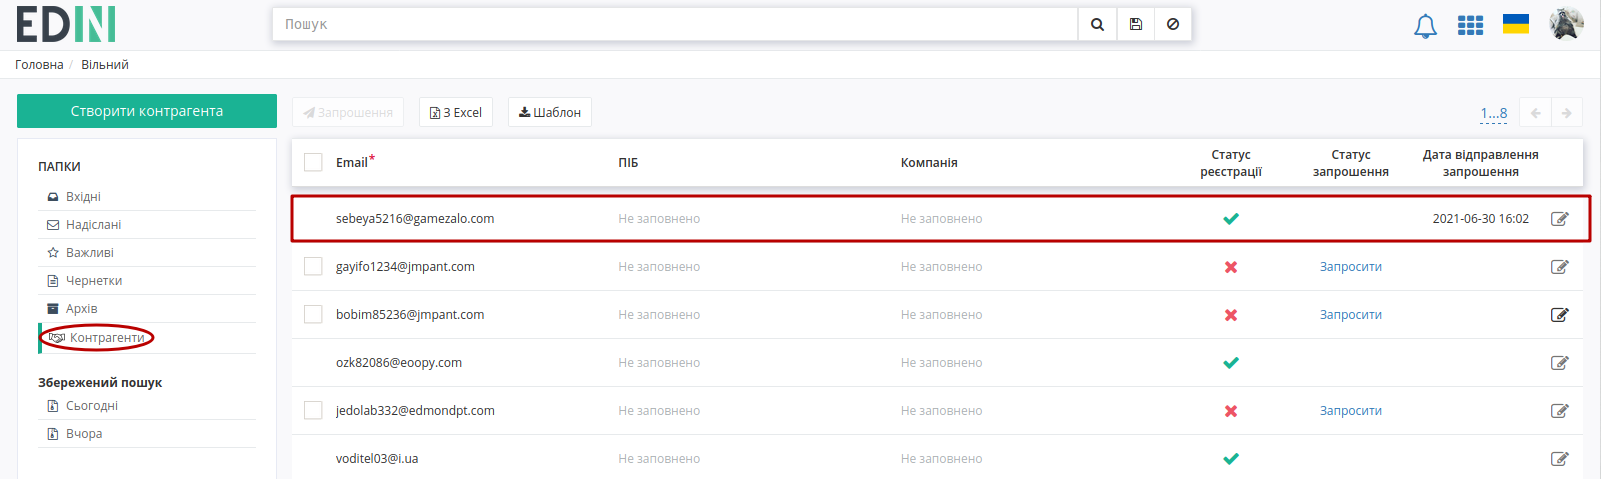Go to next page arrow

coord(1567,113)
